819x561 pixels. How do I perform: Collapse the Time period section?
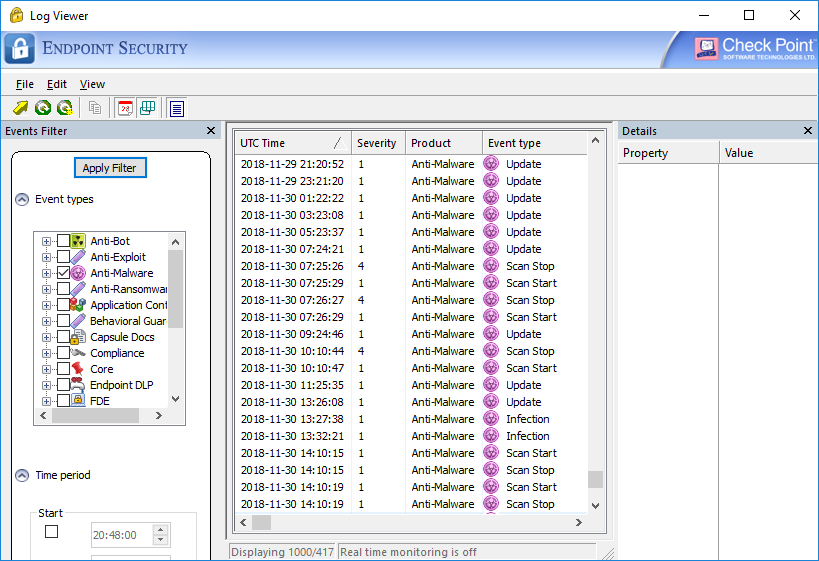coord(22,475)
